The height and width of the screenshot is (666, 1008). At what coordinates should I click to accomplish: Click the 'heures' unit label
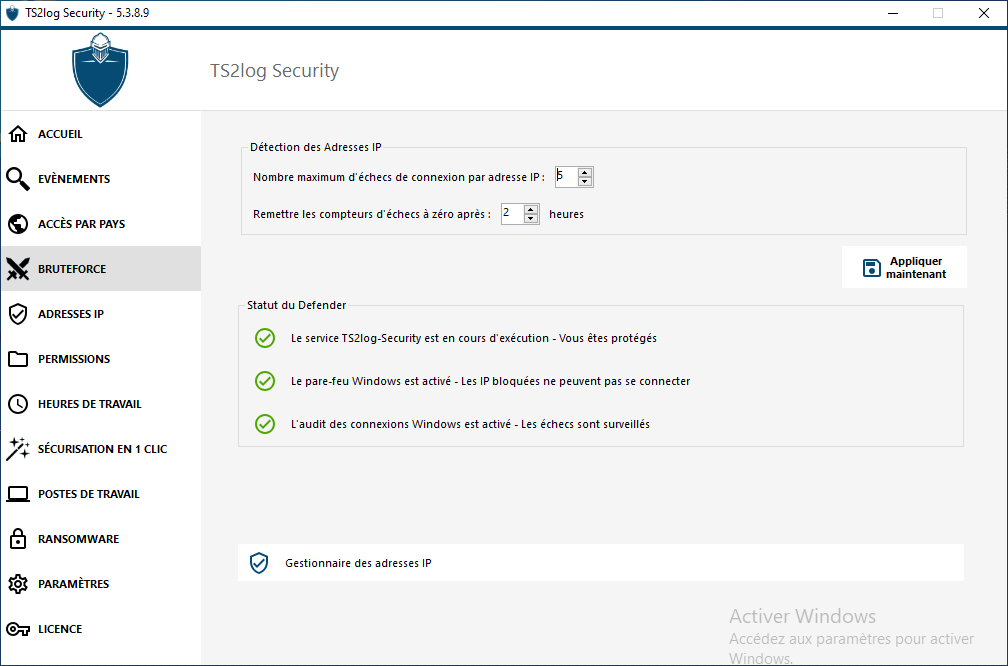[x=566, y=214]
